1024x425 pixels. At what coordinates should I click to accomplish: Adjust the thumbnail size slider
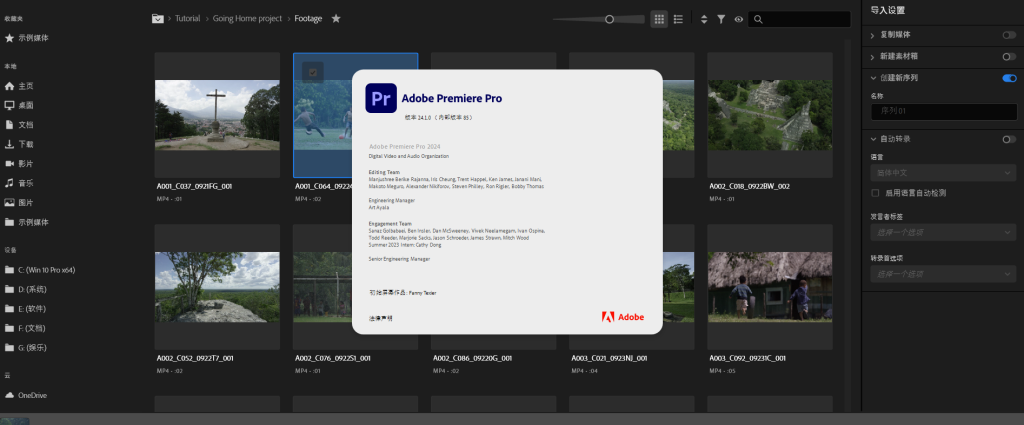(x=609, y=20)
